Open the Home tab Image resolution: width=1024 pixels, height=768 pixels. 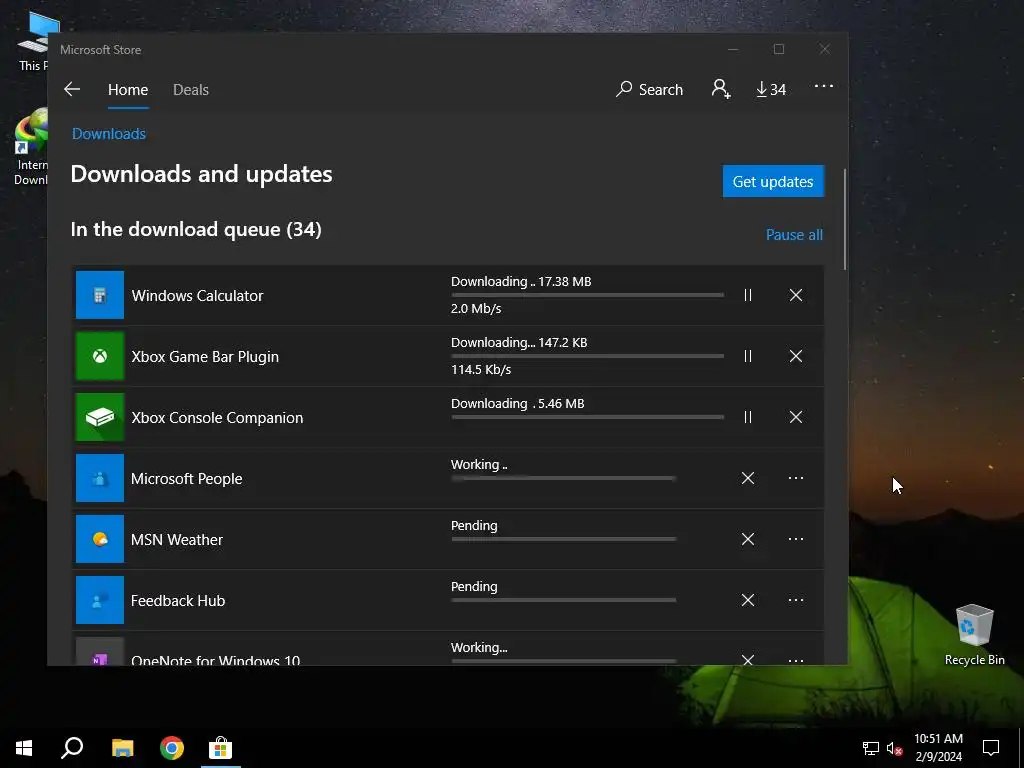(x=128, y=89)
